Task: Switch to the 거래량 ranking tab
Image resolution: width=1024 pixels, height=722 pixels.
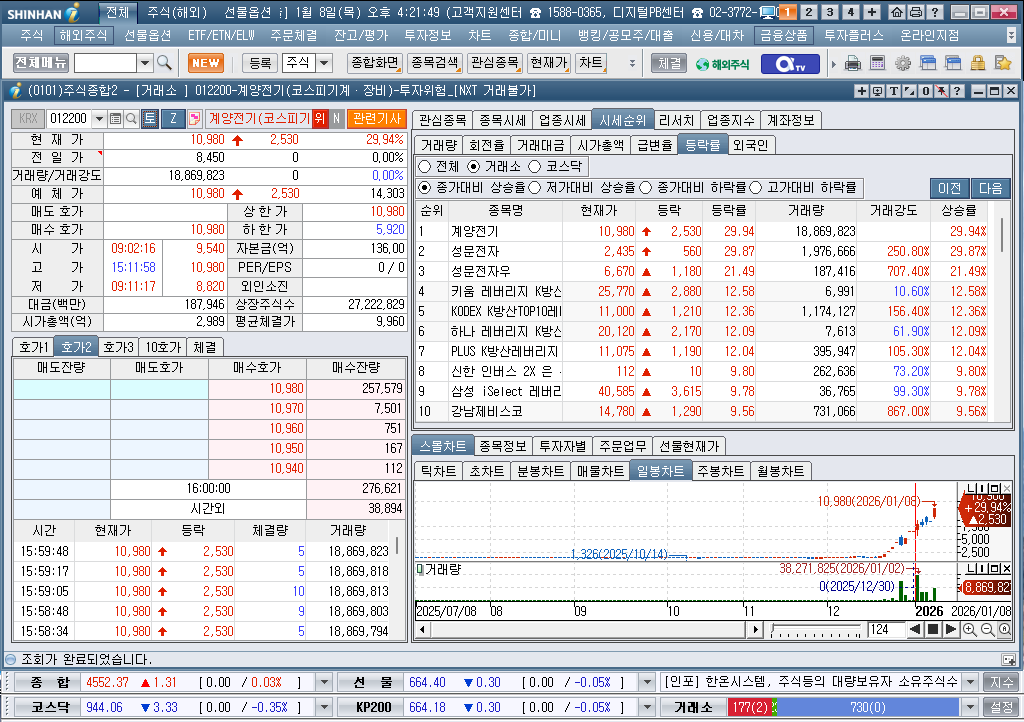Action: (x=439, y=145)
